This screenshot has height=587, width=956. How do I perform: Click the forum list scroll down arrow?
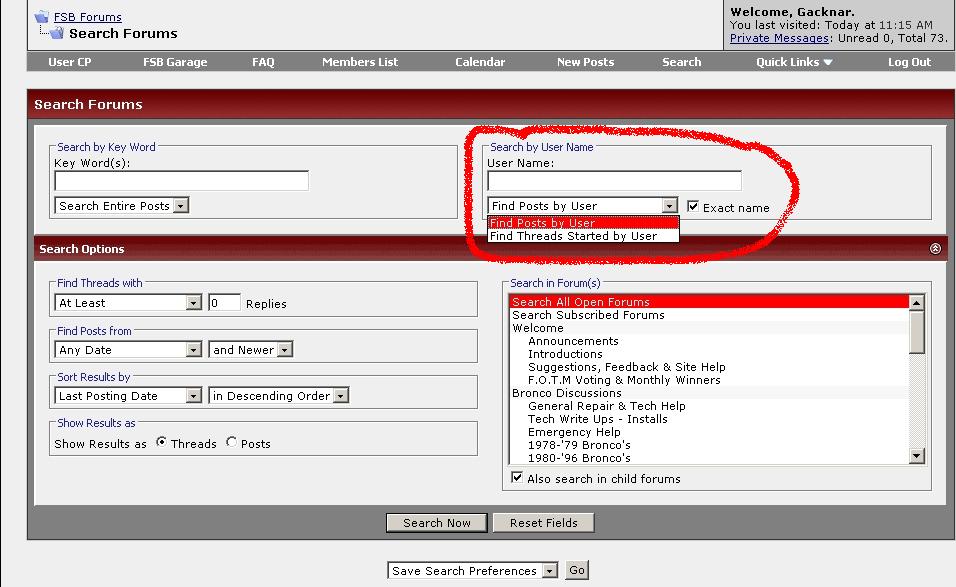pos(916,455)
